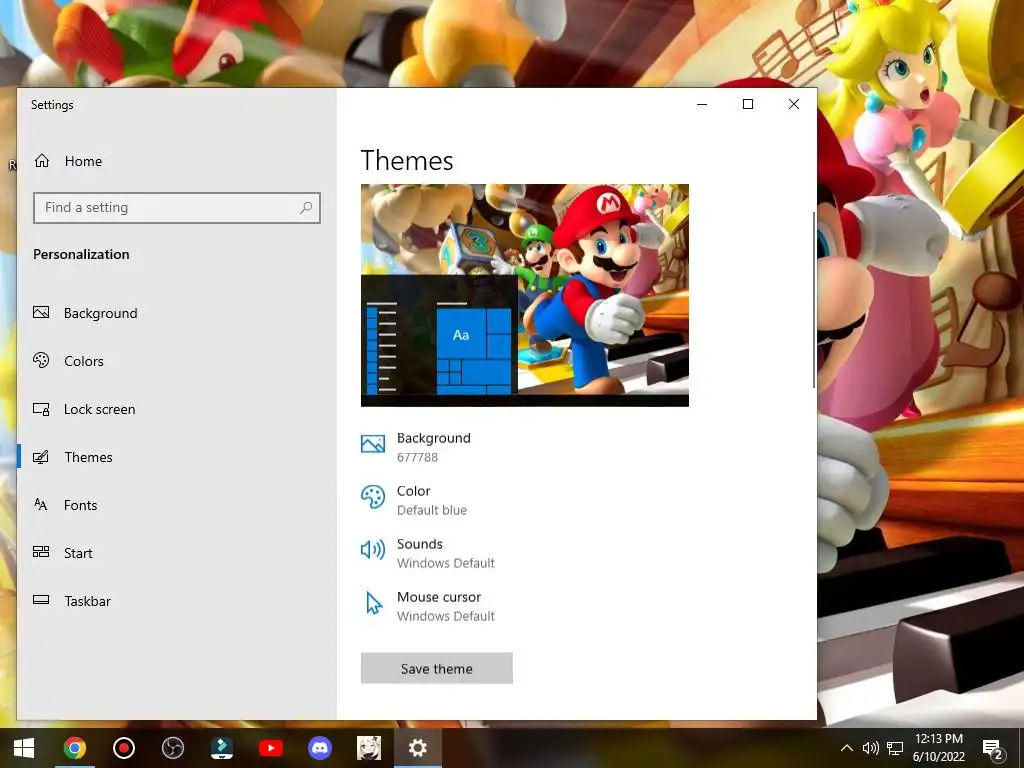
Task: Click the taskbar clock and date
Action: click(938, 748)
